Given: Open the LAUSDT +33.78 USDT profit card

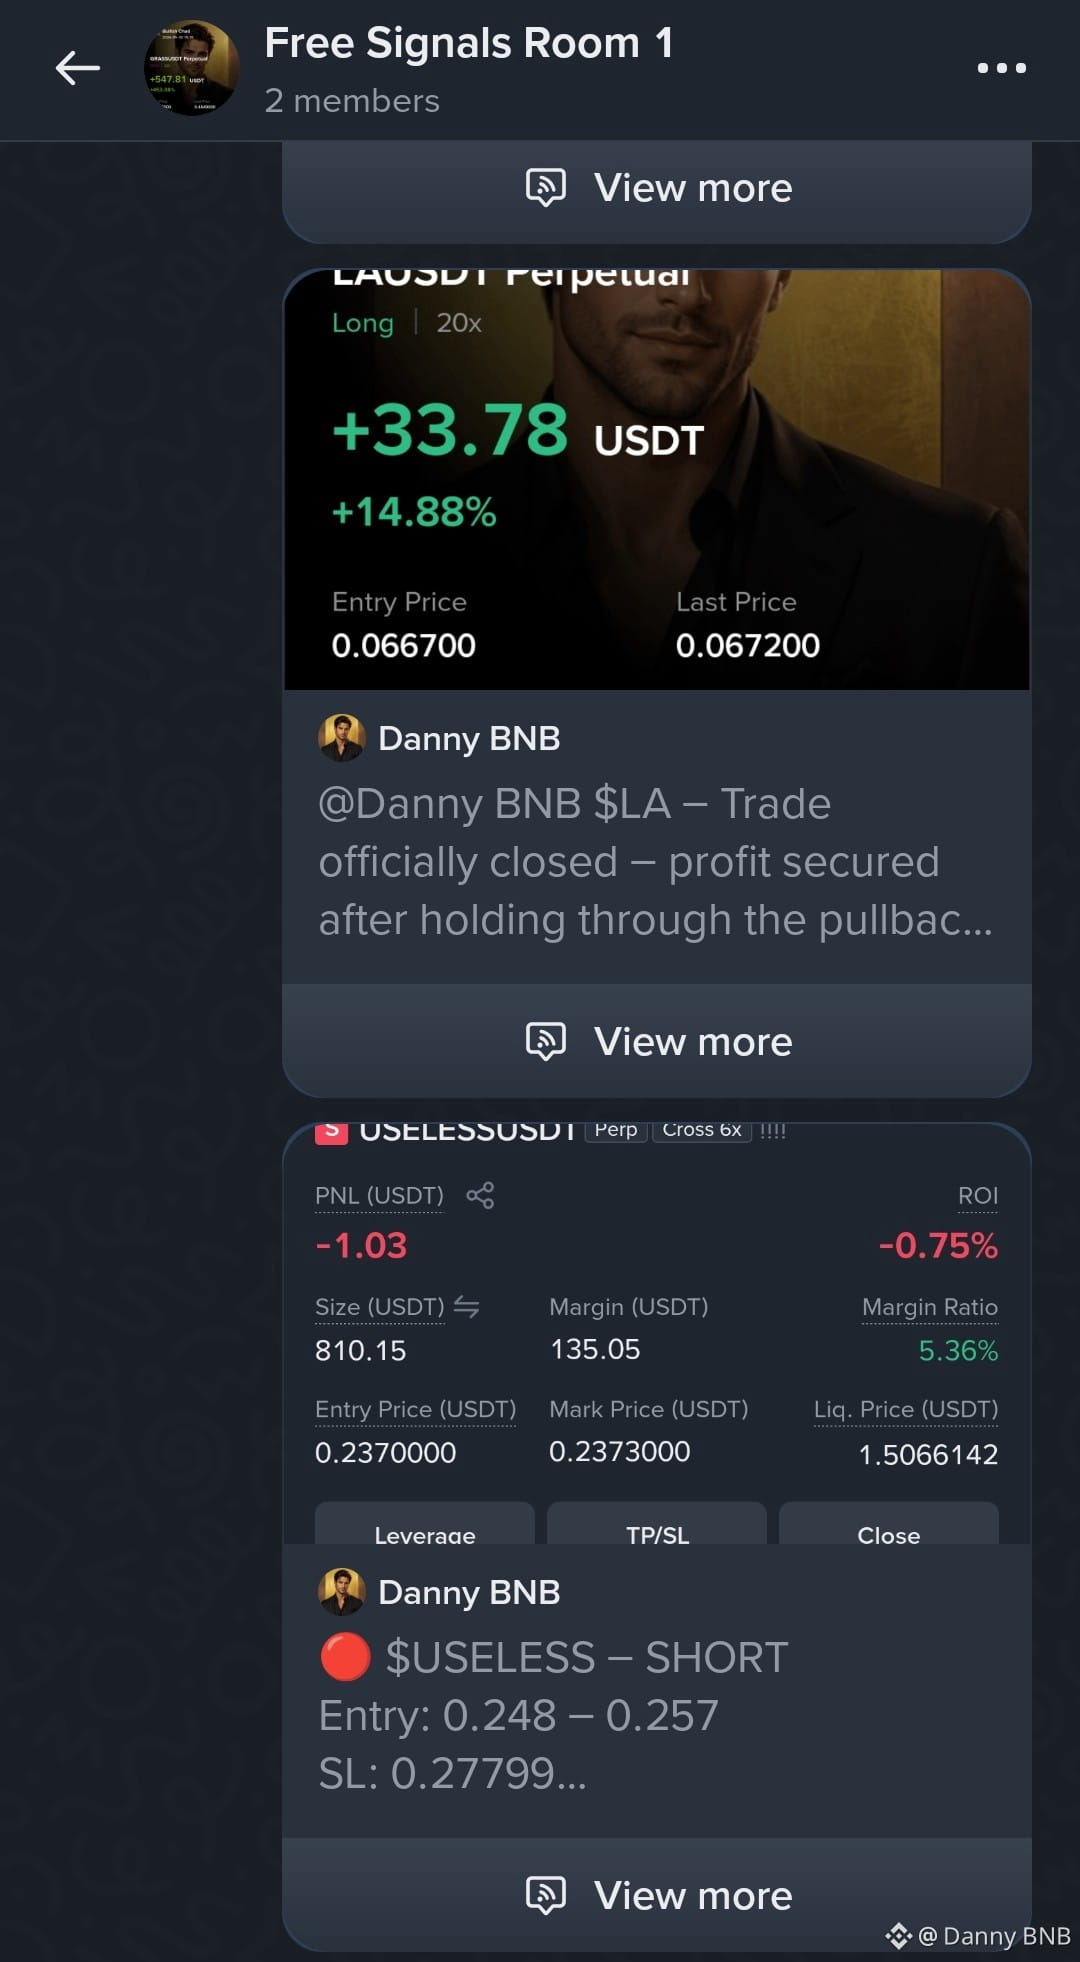Looking at the screenshot, I should point(657,480).
